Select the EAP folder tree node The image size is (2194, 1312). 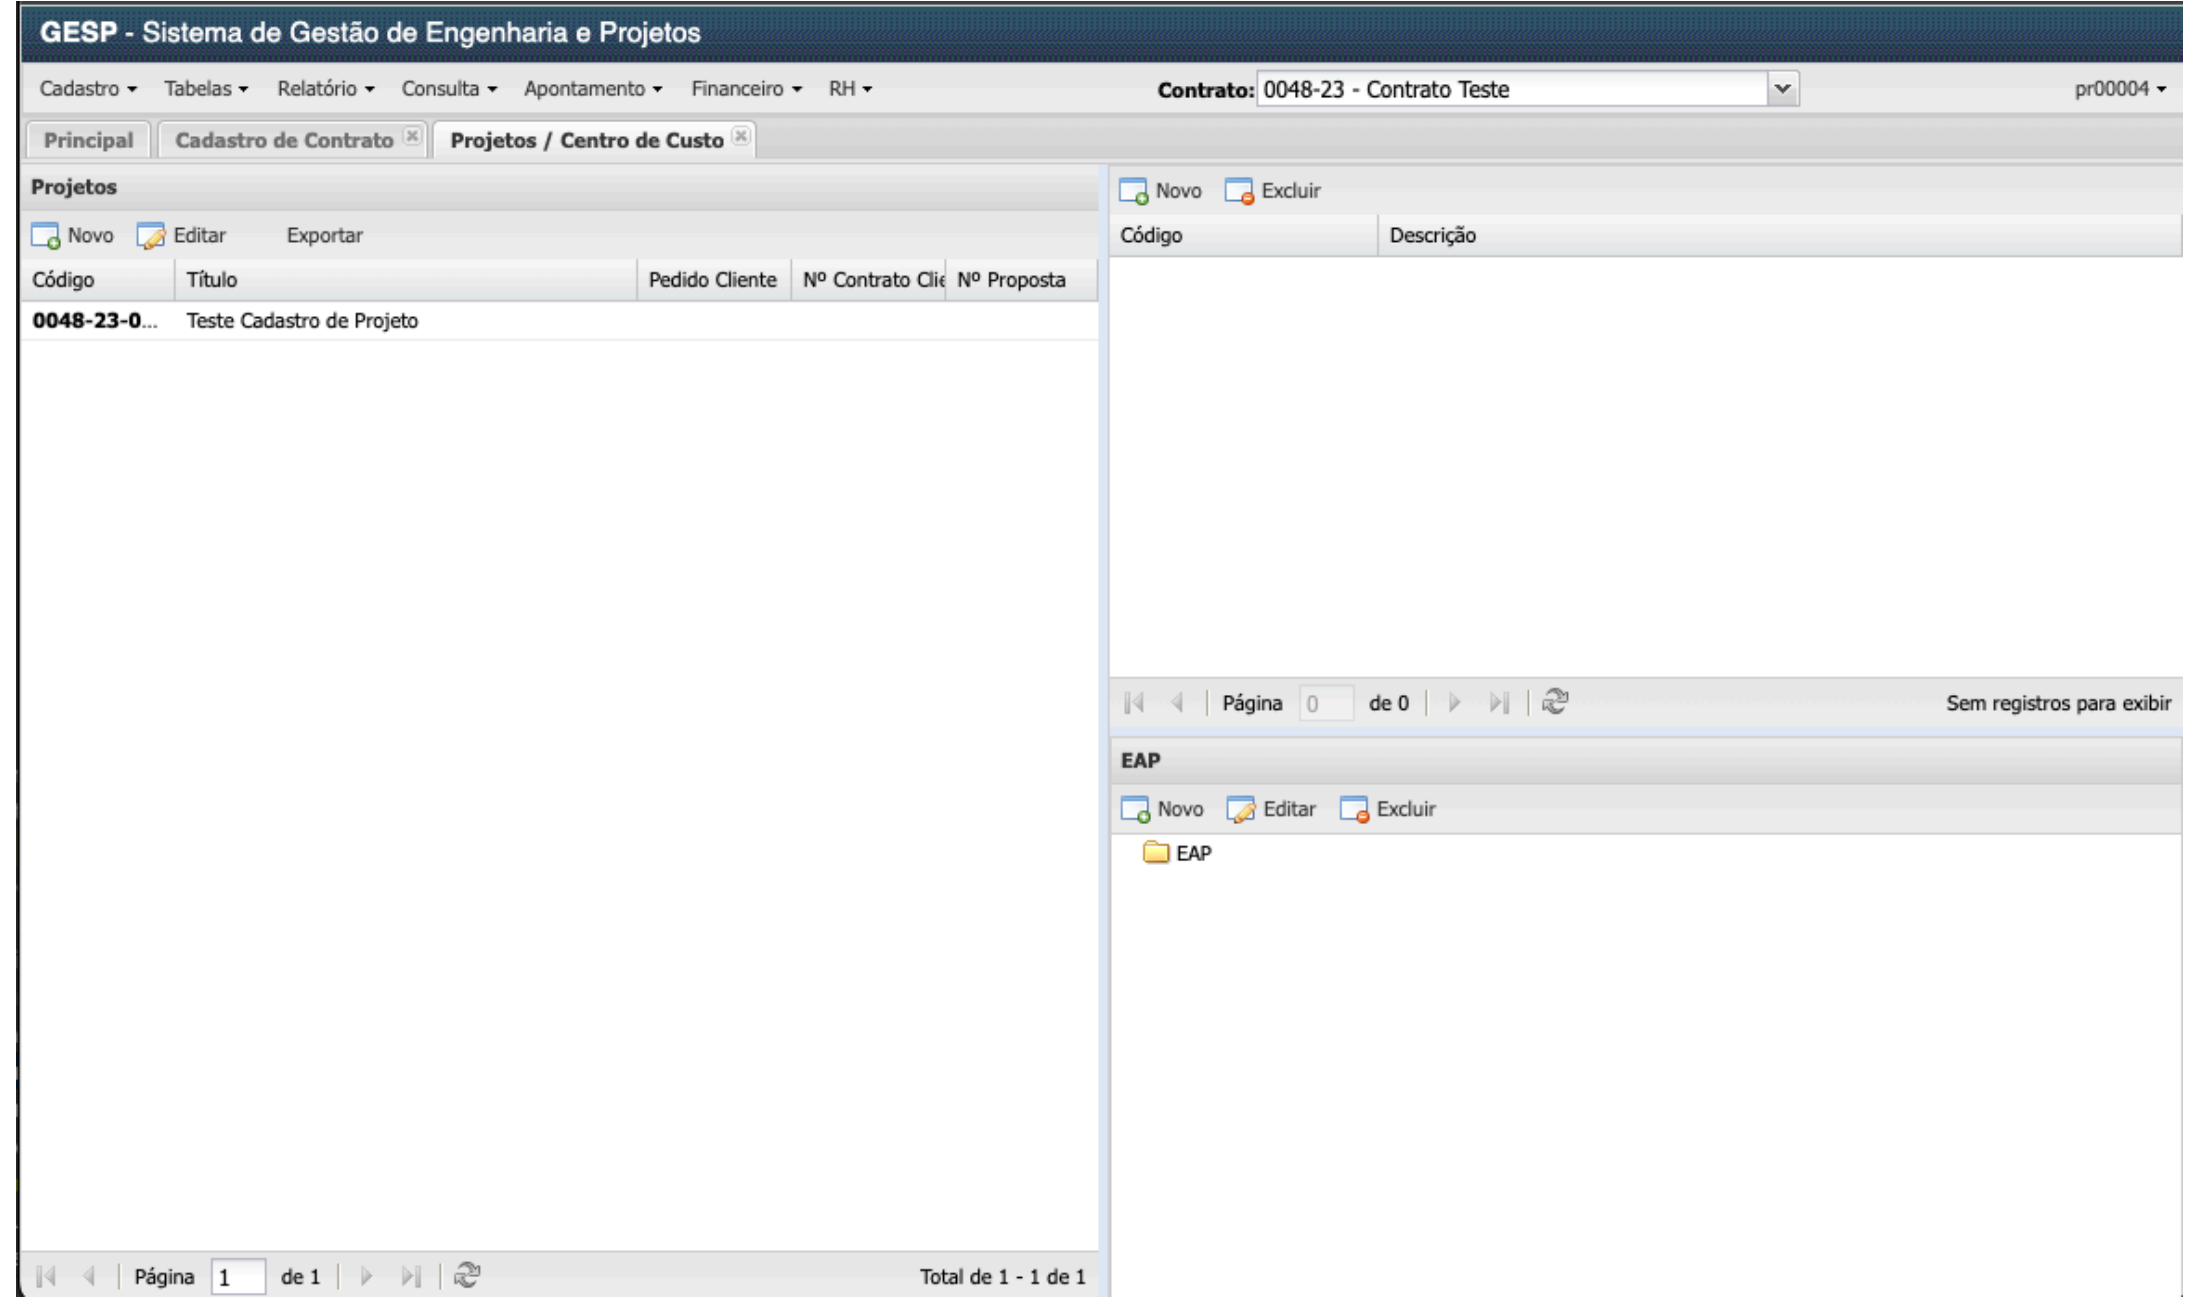pyautogui.click(x=1192, y=853)
